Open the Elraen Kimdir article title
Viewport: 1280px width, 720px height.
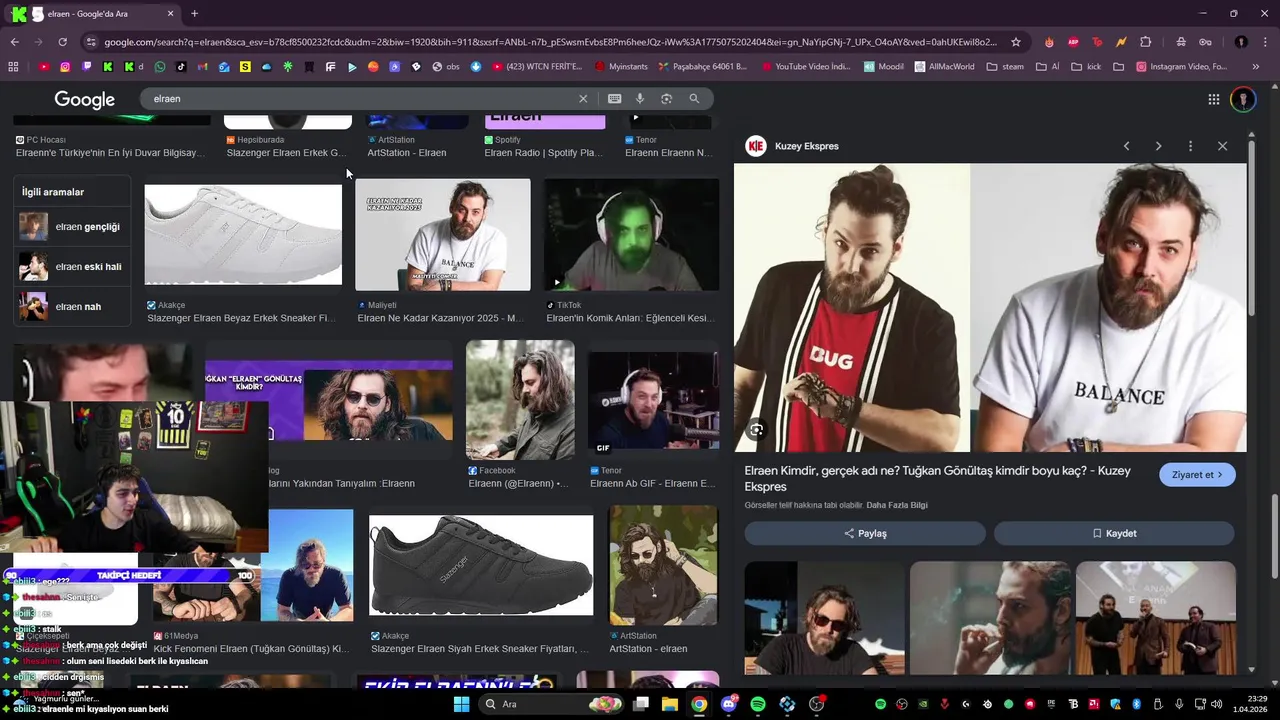(x=937, y=478)
